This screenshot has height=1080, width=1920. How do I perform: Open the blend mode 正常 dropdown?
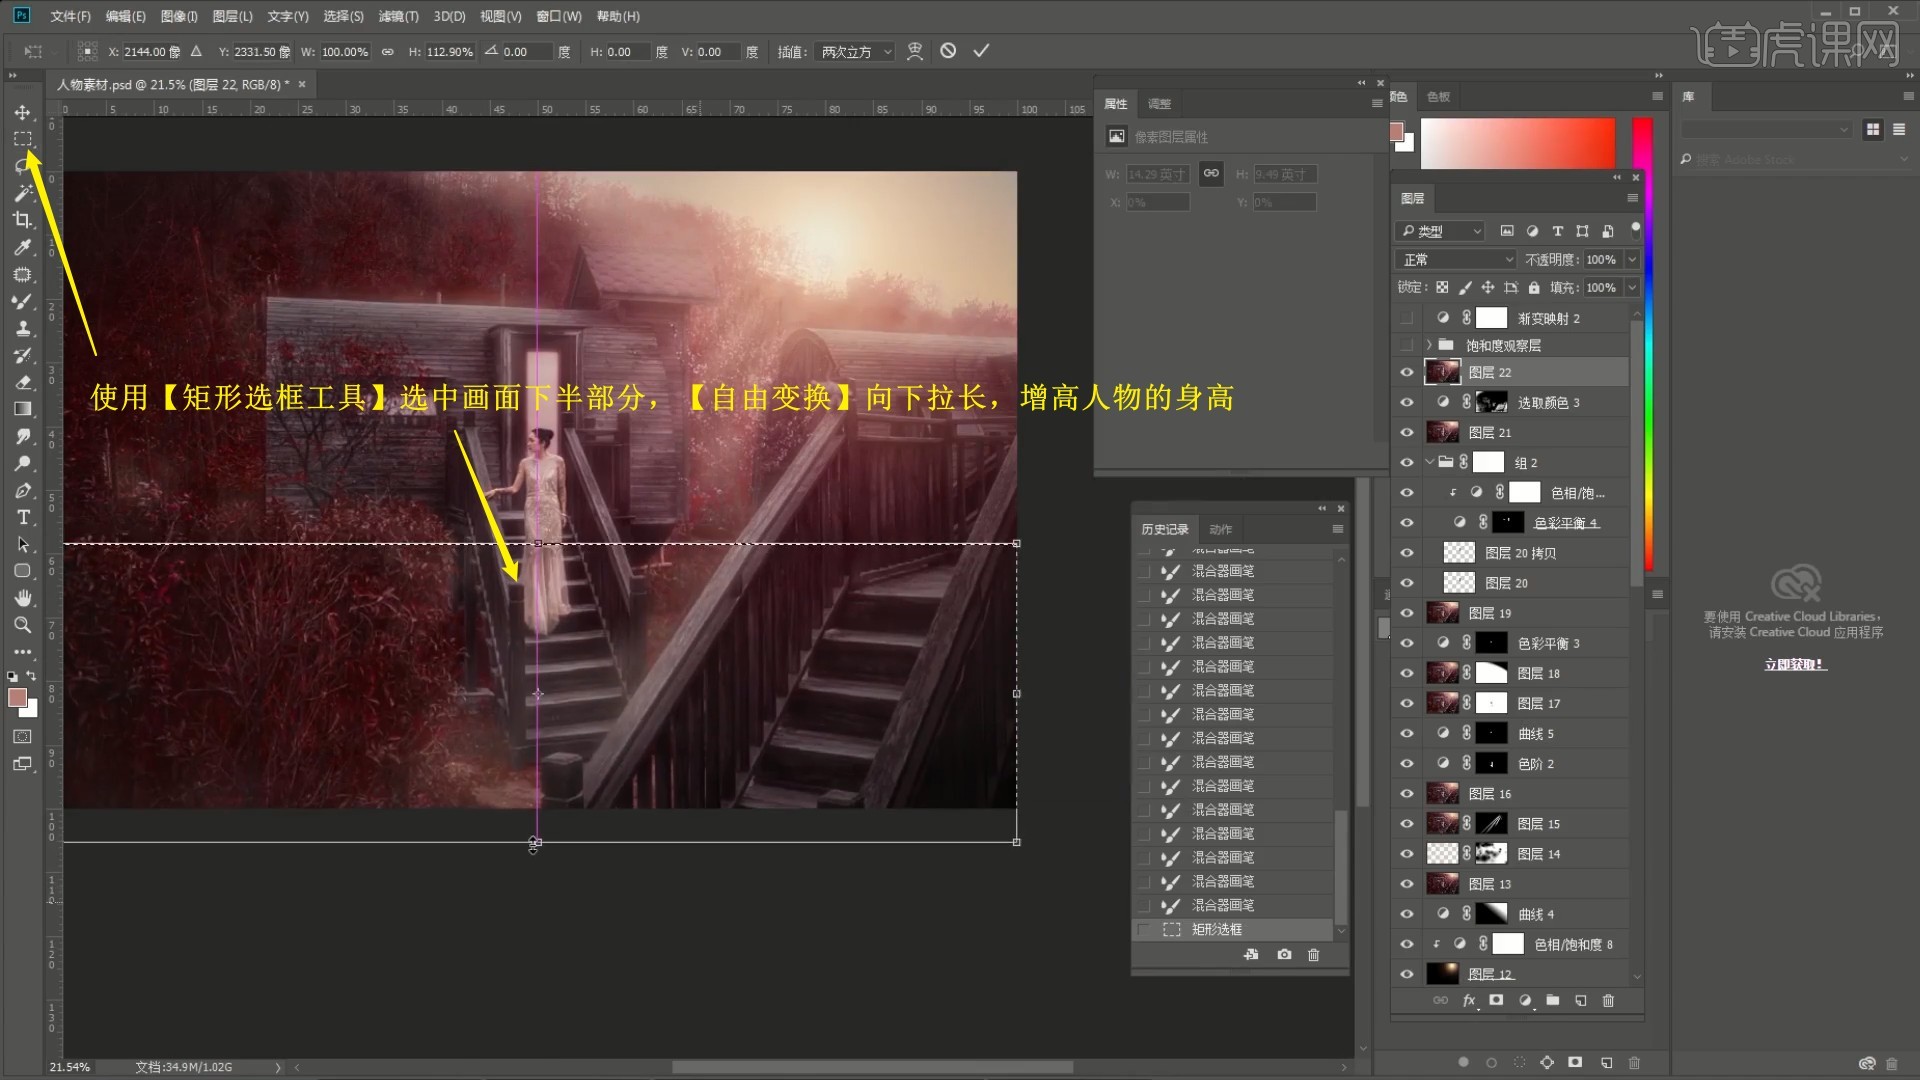click(1457, 260)
